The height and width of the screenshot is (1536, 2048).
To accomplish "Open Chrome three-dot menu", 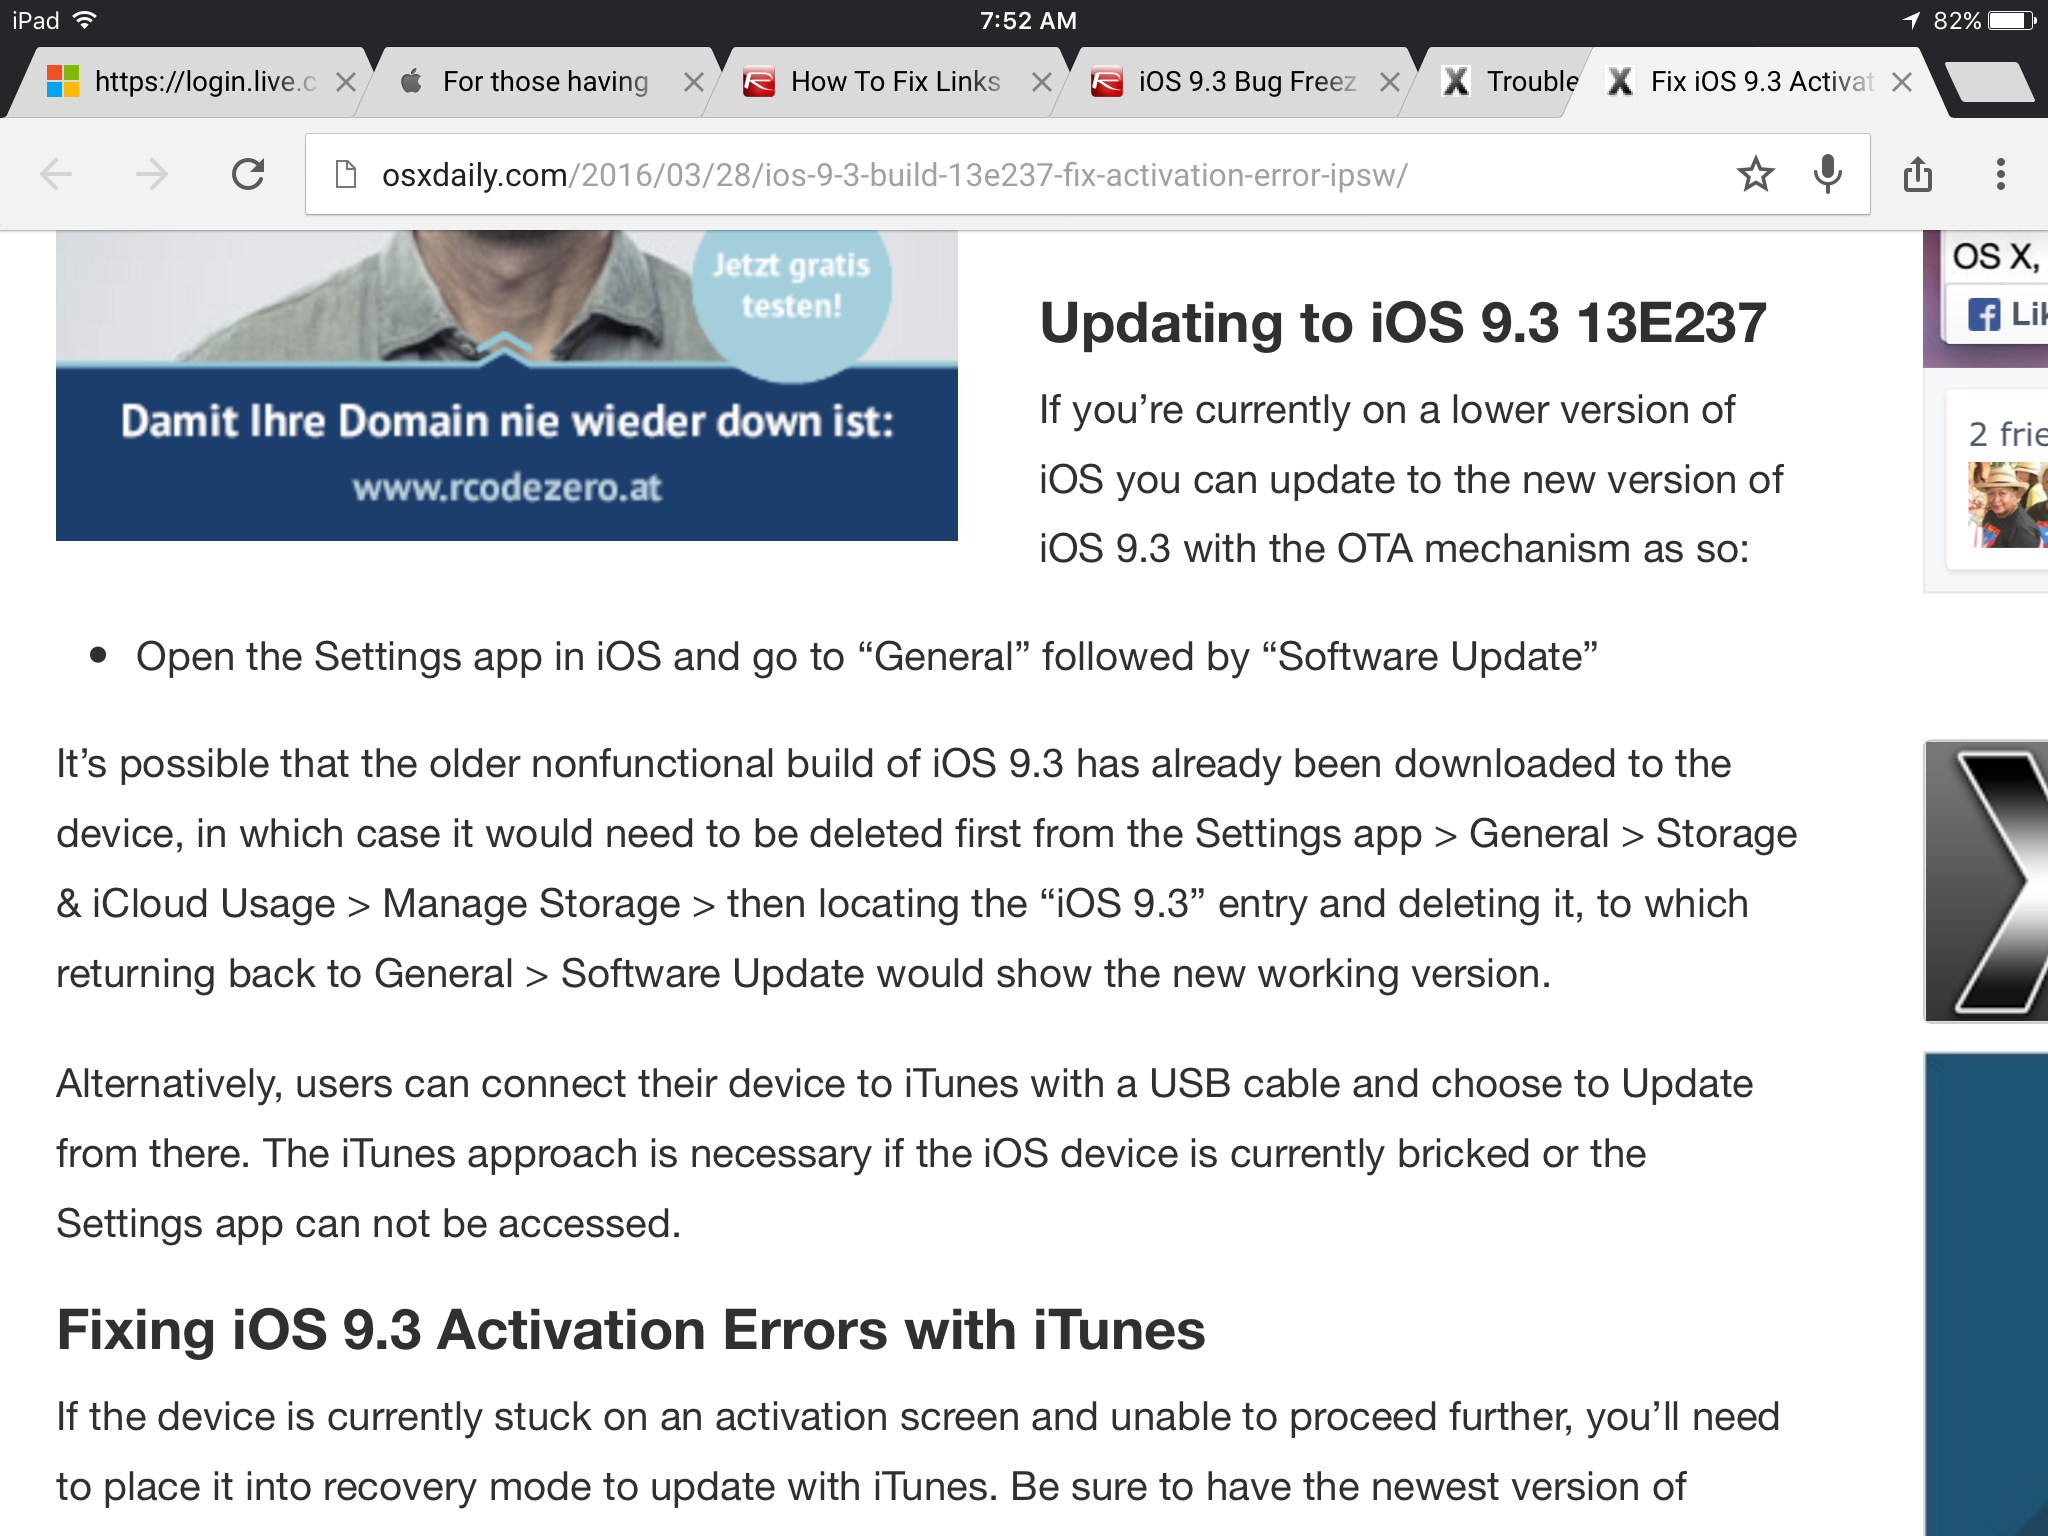I will (2000, 175).
